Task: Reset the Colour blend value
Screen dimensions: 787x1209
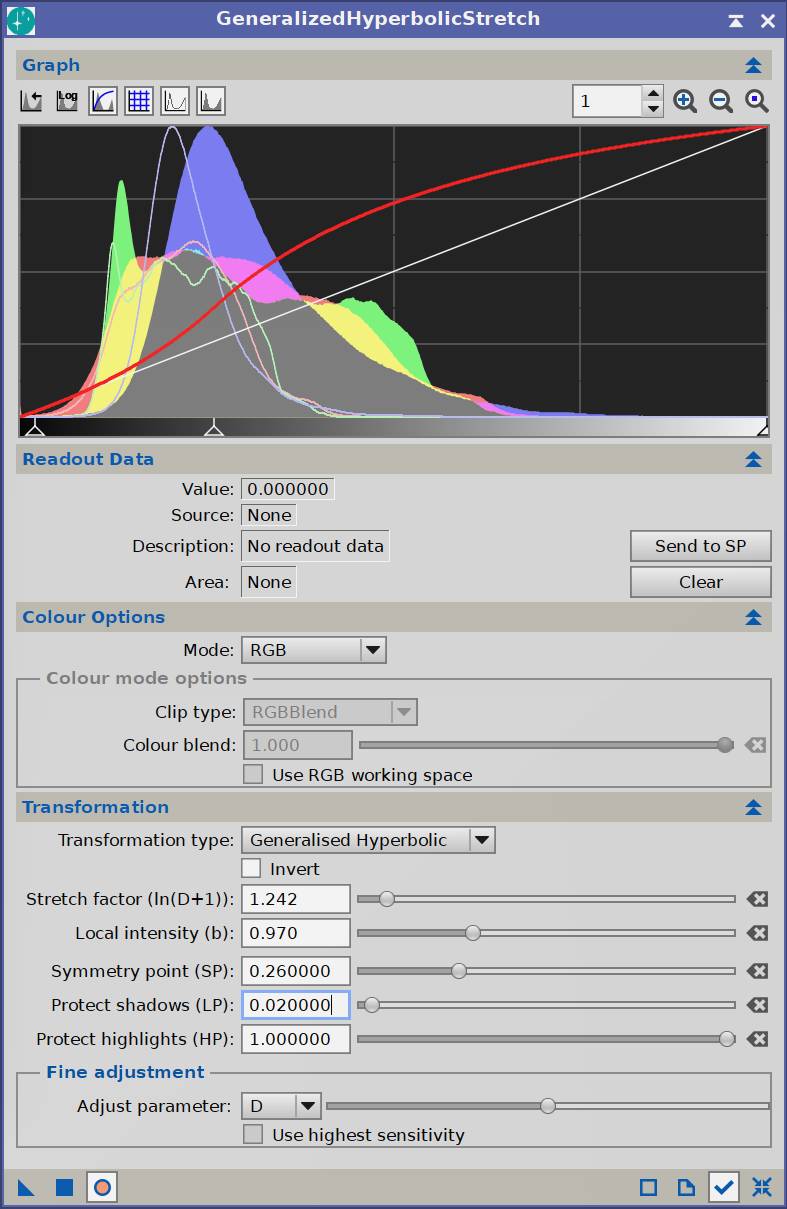Action: tap(757, 745)
